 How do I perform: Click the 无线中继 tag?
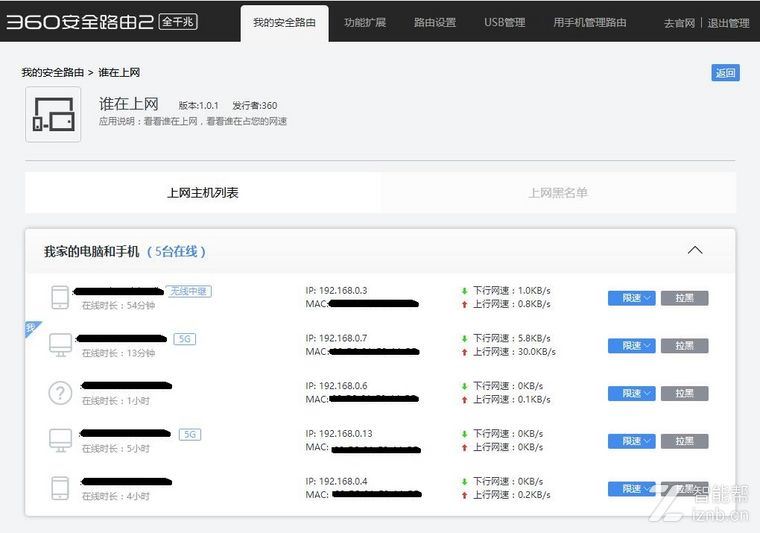click(x=189, y=291)
